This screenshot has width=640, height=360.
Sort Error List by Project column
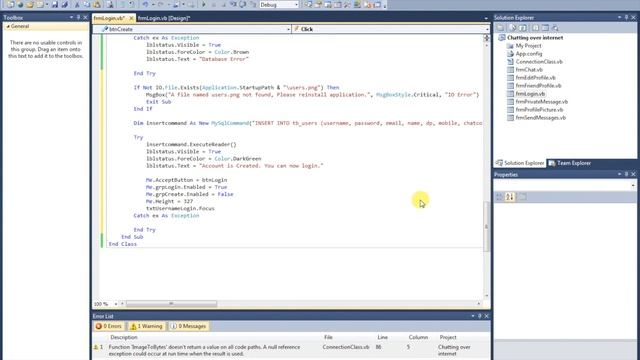(448, 337)
